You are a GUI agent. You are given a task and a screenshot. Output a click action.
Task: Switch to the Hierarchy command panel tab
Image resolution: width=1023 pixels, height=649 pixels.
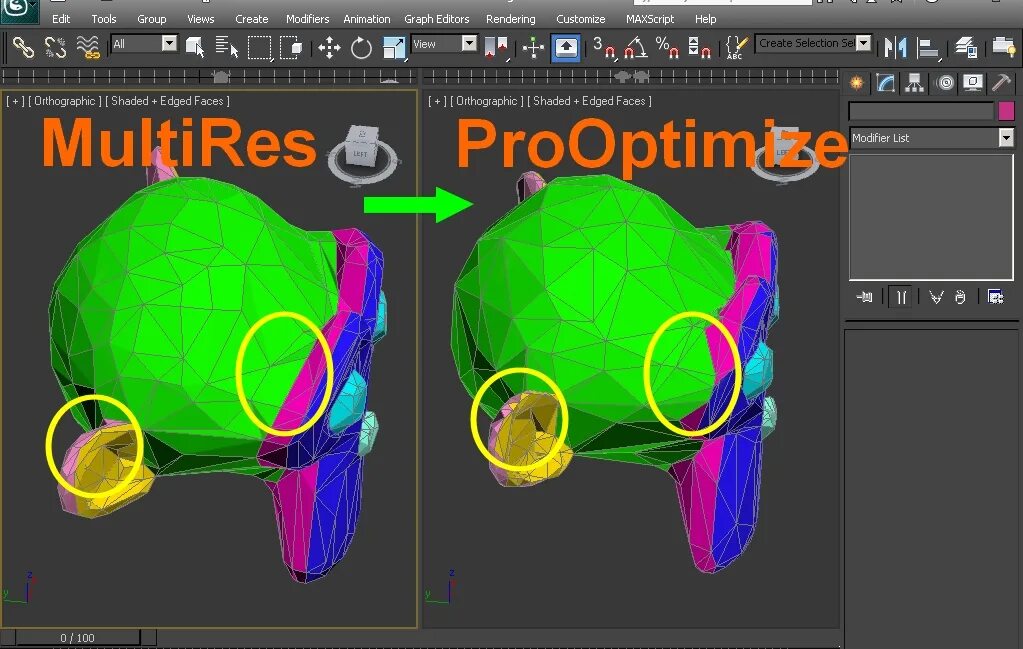[x=915, y=83]
